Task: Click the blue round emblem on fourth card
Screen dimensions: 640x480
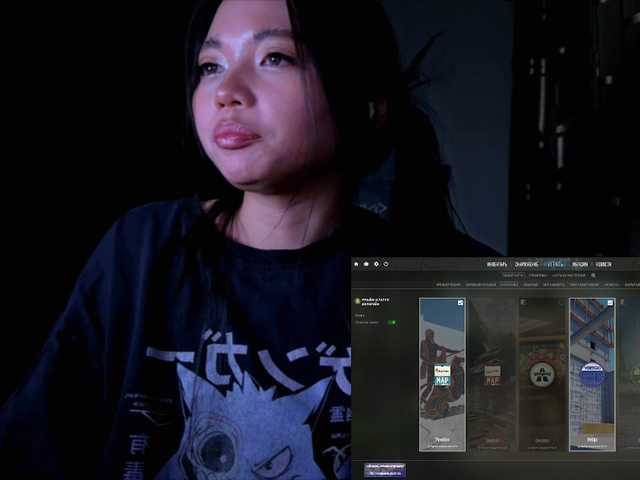Action: click(x=593, y=374)
